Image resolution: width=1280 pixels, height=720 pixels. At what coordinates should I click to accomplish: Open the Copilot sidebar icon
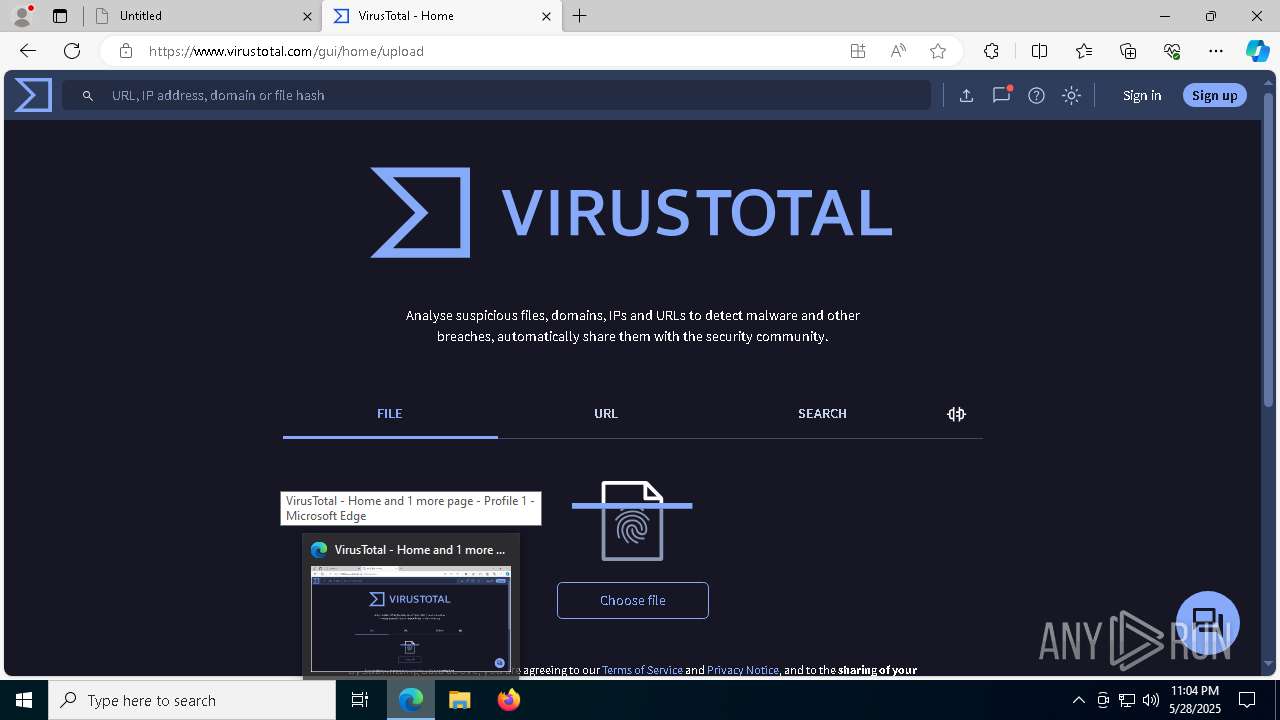point(1257,51)
